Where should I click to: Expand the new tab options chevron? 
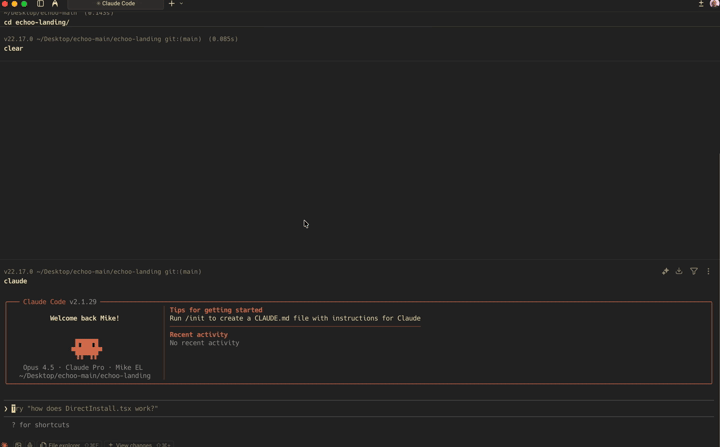[x=181, y=4]
